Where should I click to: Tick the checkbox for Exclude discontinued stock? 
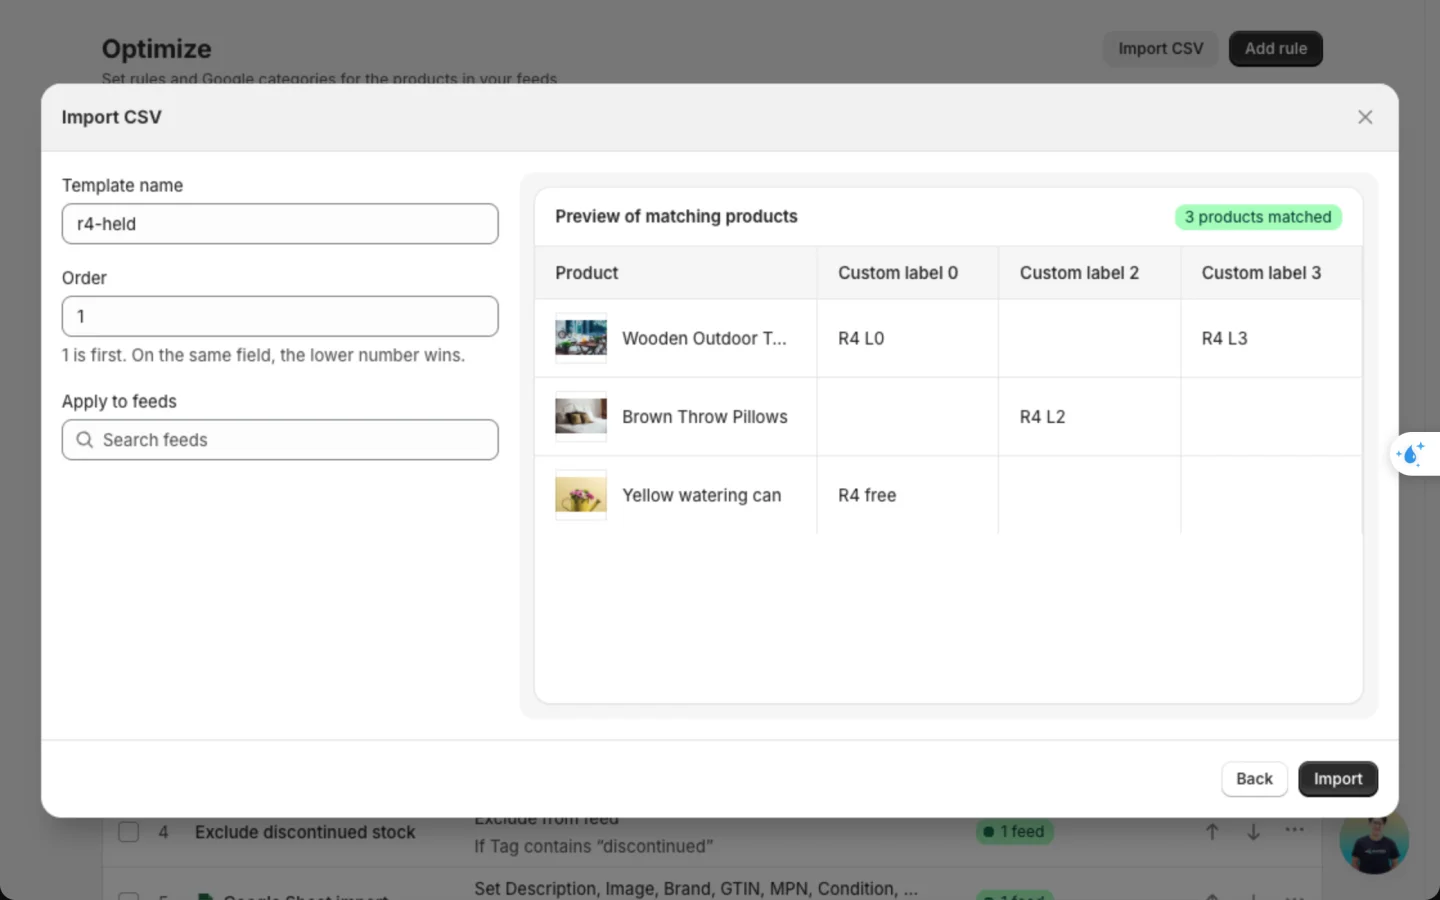(129, 832)
